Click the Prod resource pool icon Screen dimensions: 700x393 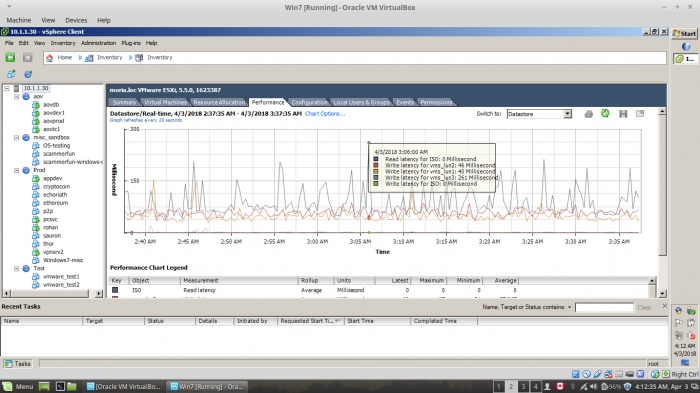26,170
